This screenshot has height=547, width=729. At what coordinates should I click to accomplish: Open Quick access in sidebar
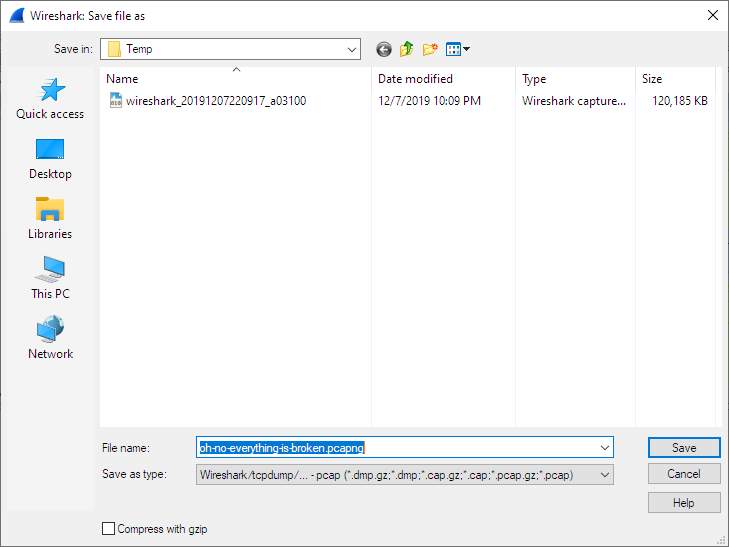(x=50, y=100)
